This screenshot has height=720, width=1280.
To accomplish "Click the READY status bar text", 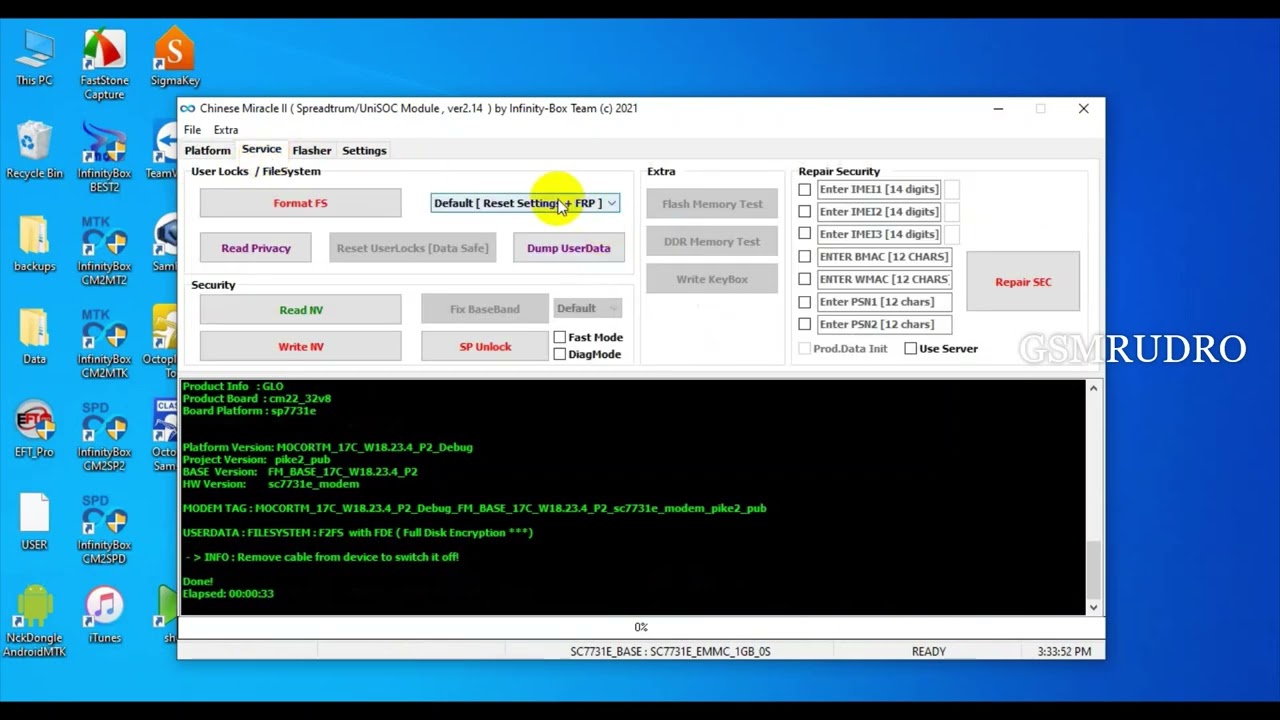I will pos(928,651).
